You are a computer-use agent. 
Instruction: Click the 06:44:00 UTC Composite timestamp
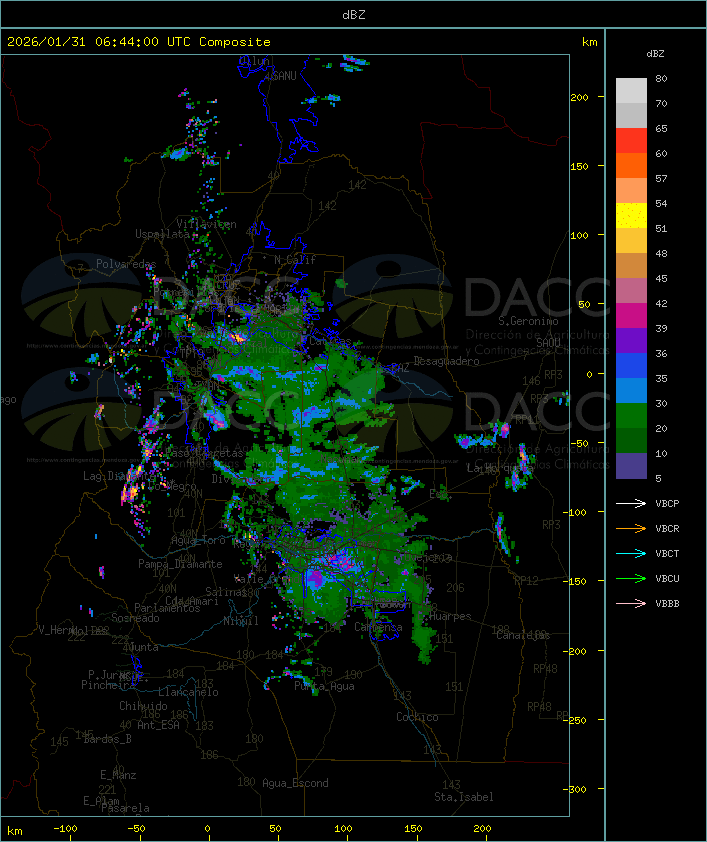click(139, 42)
